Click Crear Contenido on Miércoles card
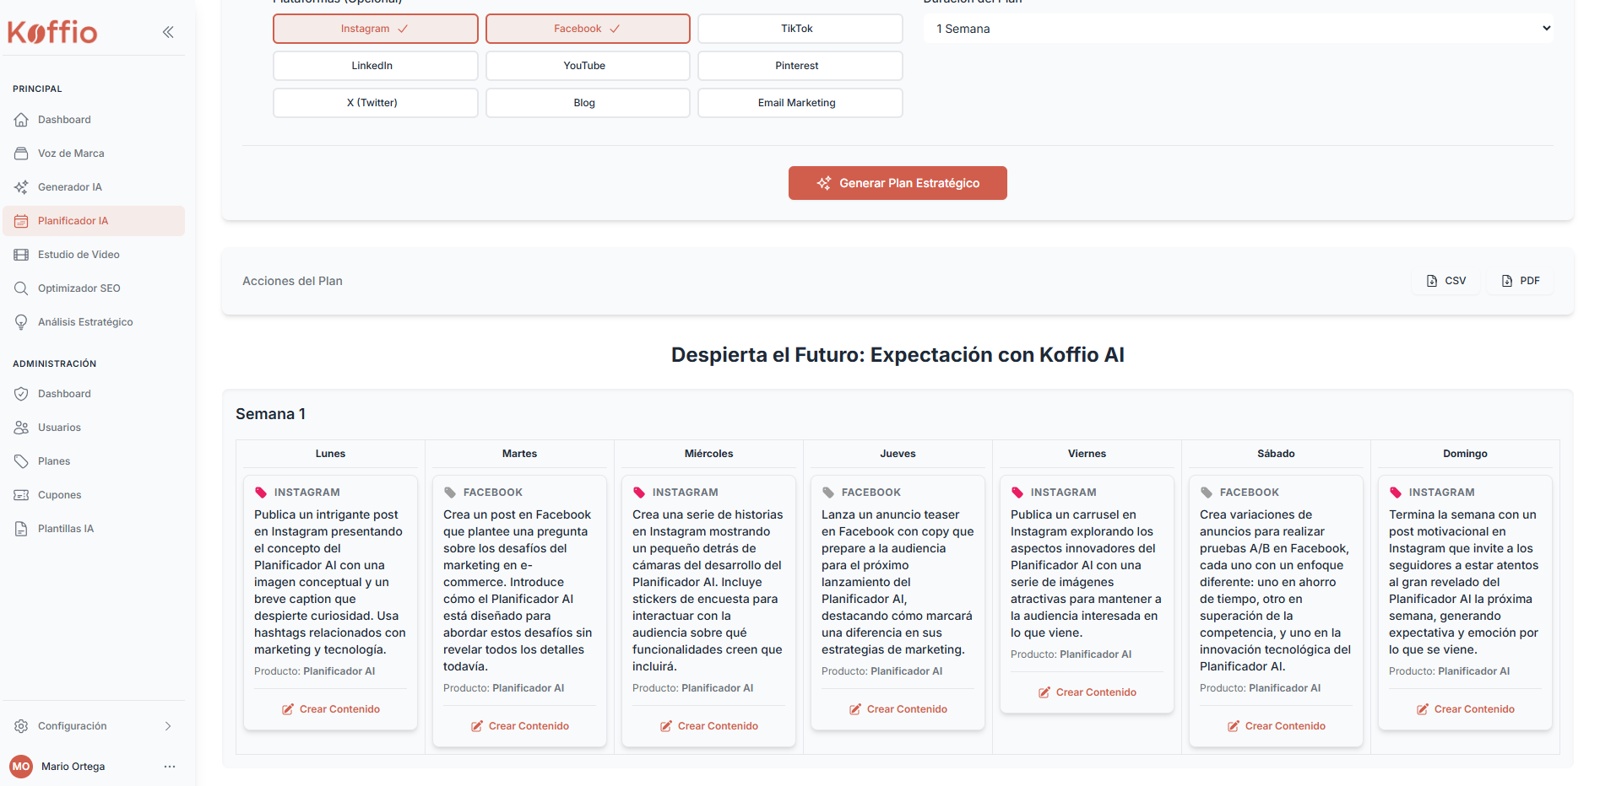The height and width of the screenshot is (786, 1600). [x=708, y=726]
